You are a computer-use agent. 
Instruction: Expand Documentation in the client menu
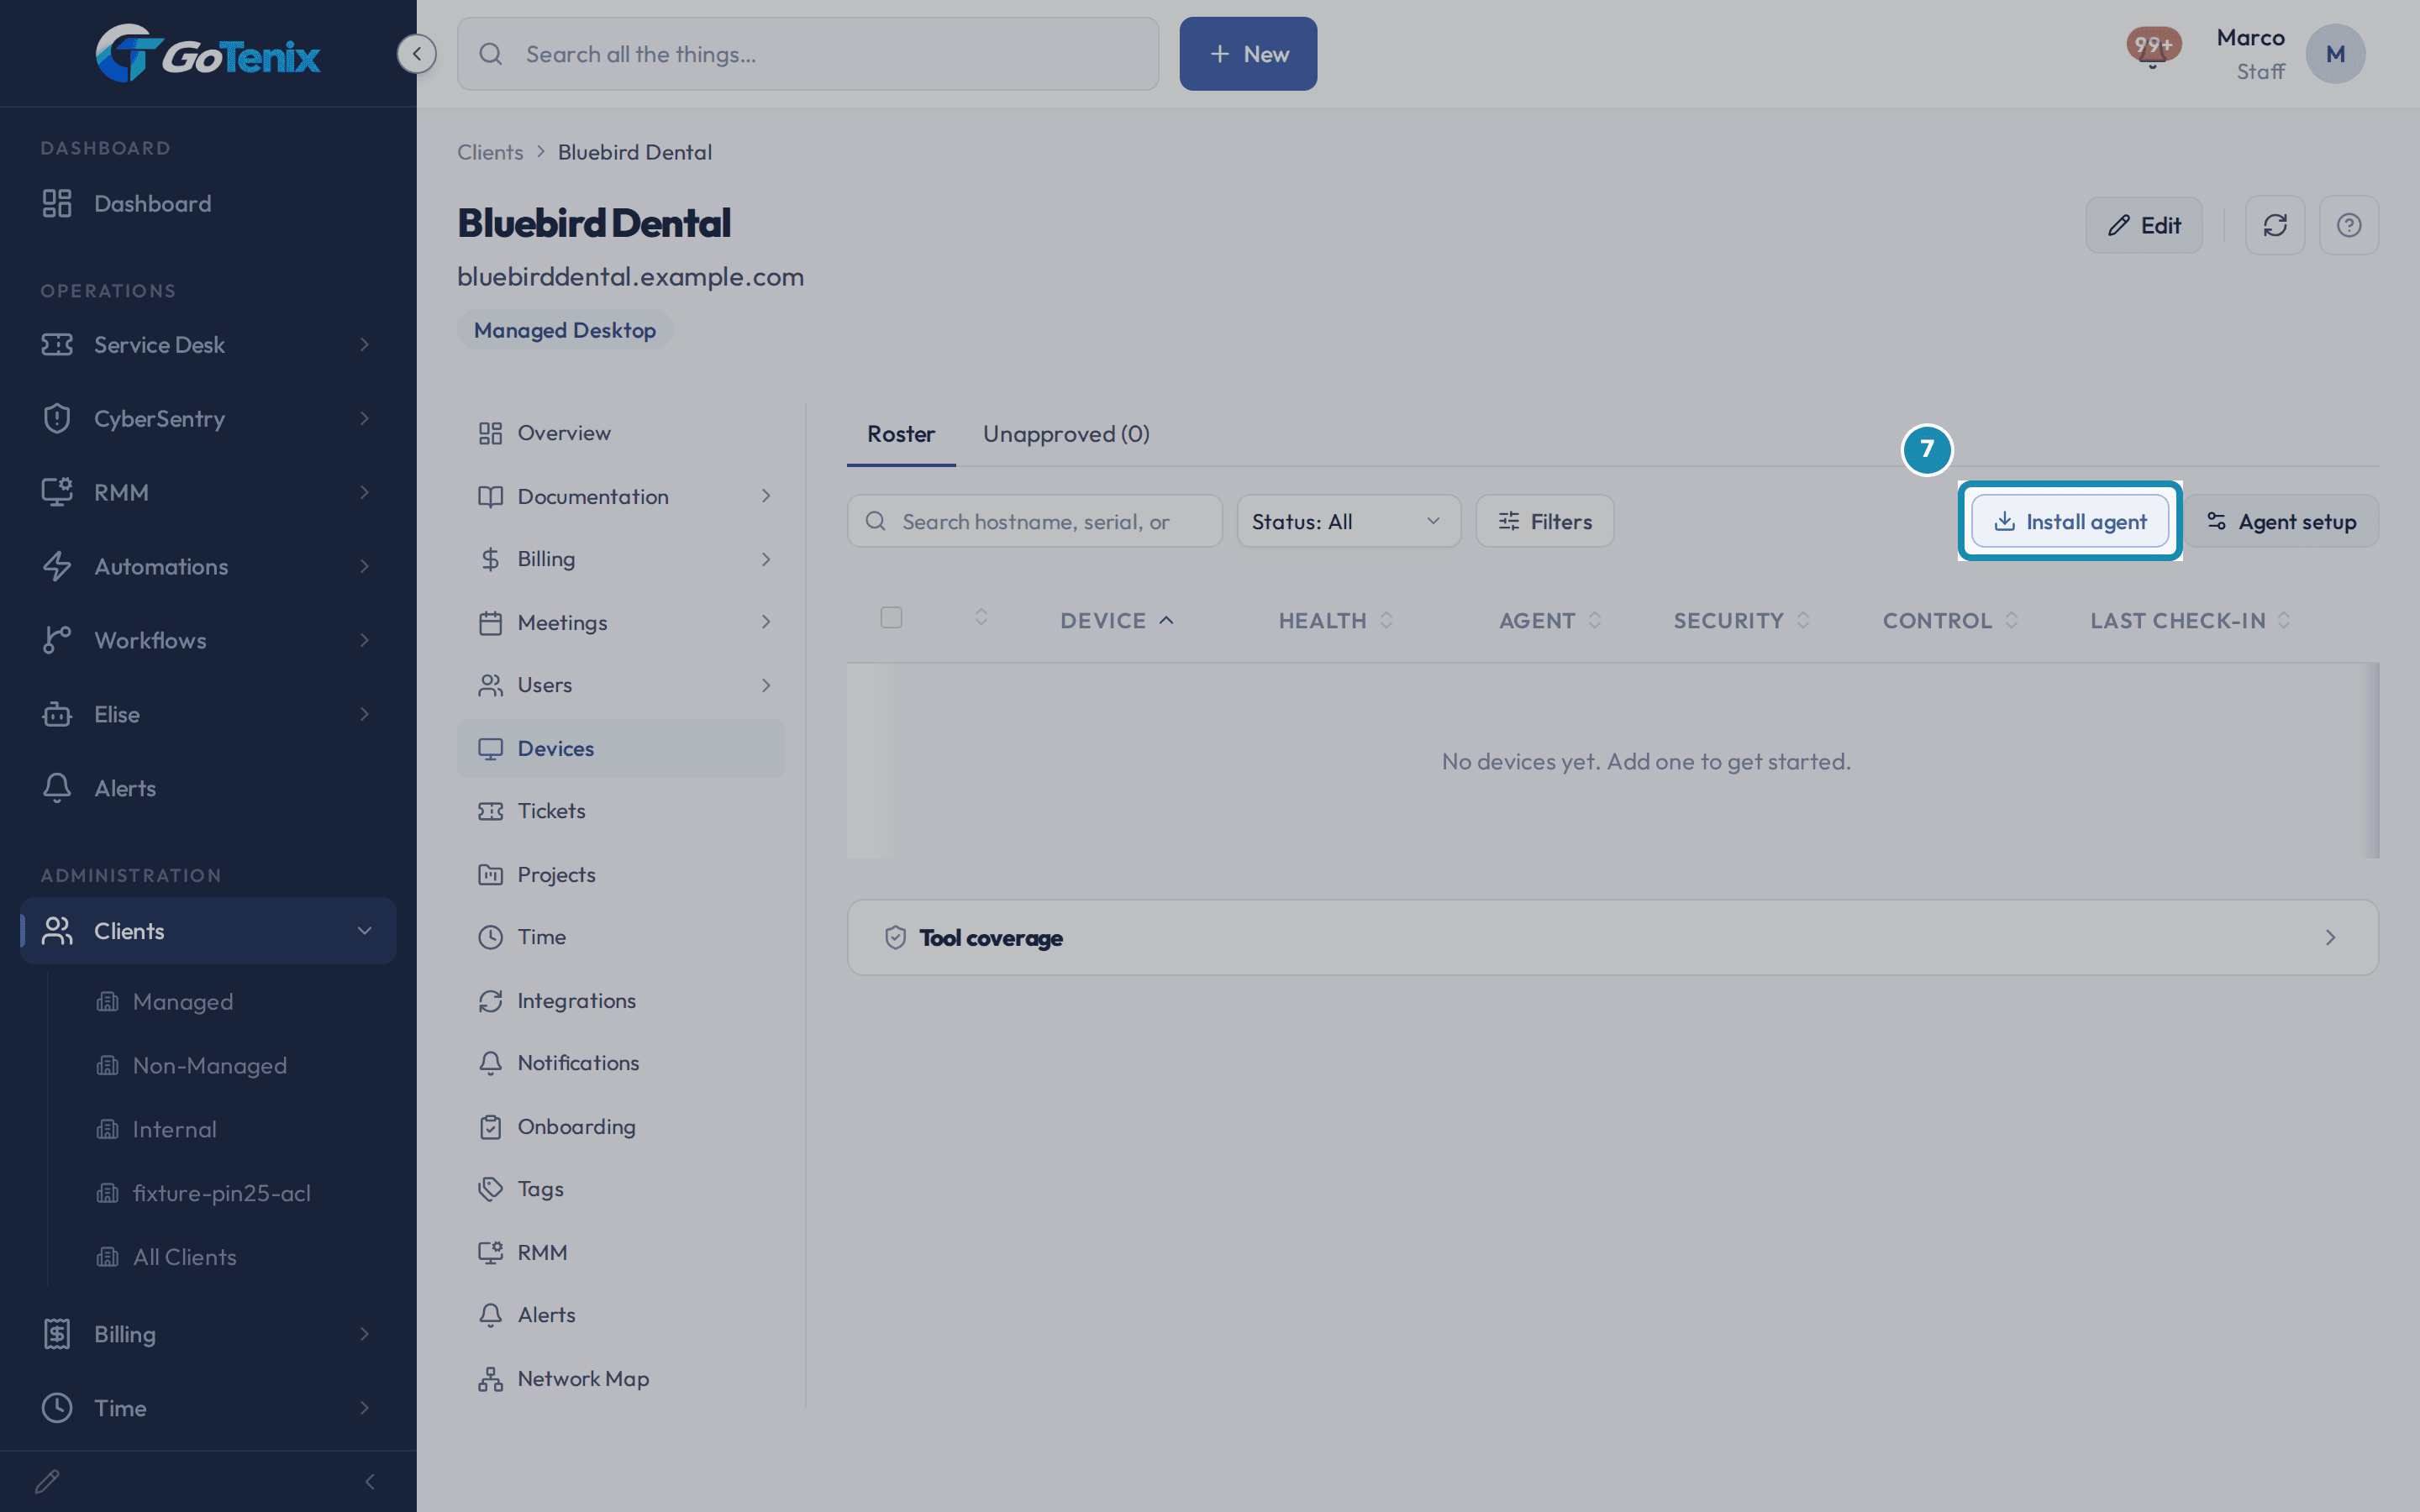coord(620,496)
